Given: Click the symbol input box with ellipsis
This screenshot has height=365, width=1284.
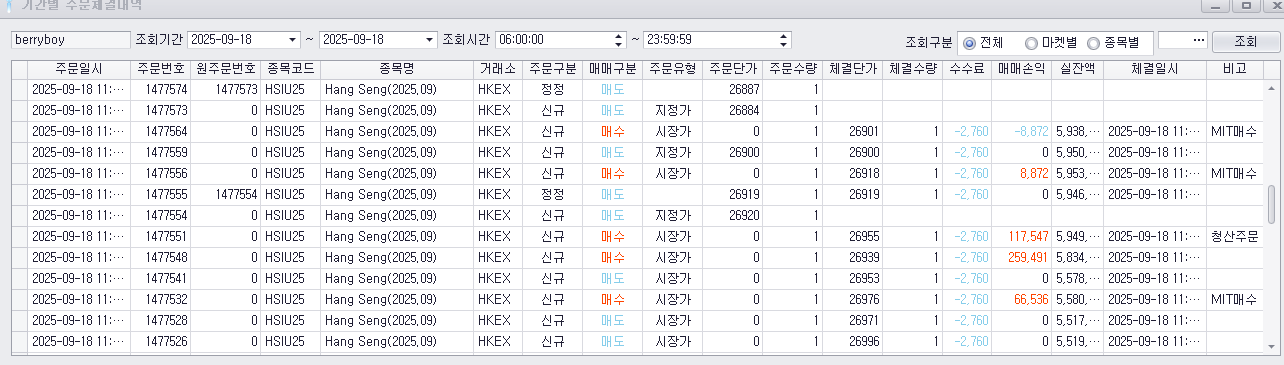Looking at the screenshot, I should tap(1182, 40).
